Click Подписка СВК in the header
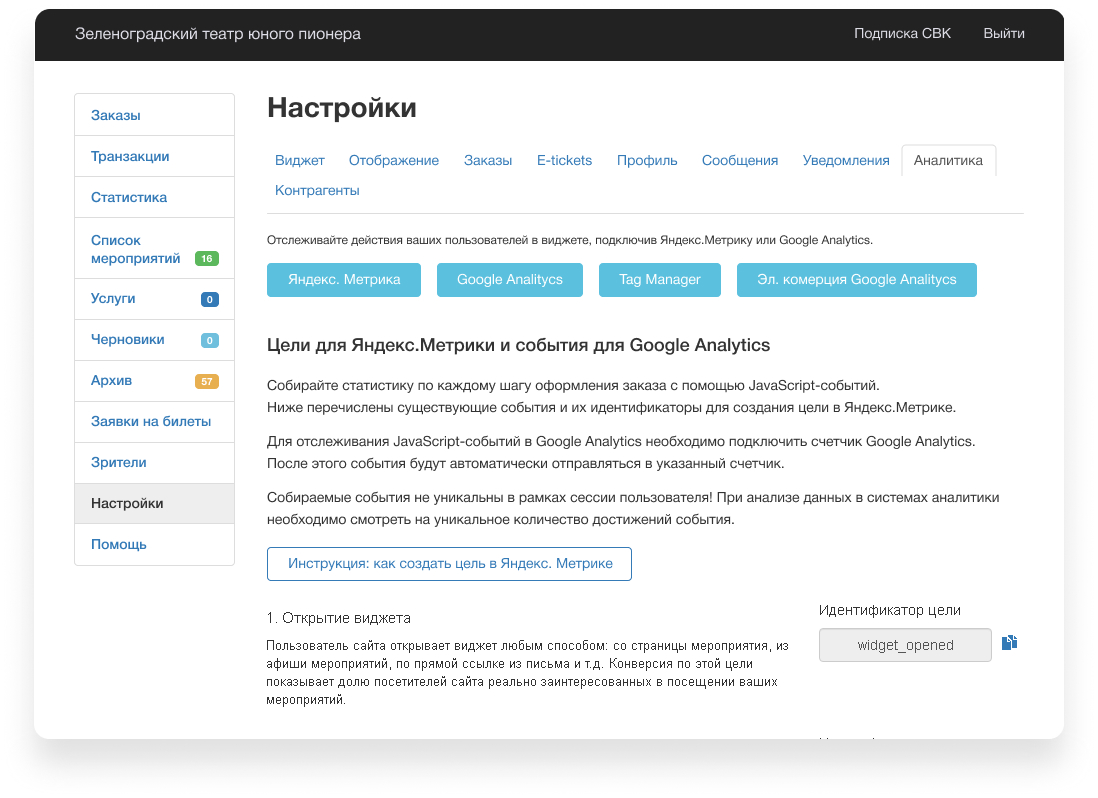The height and width of the screenshot is (798, 1098). (x=902, y=34)
